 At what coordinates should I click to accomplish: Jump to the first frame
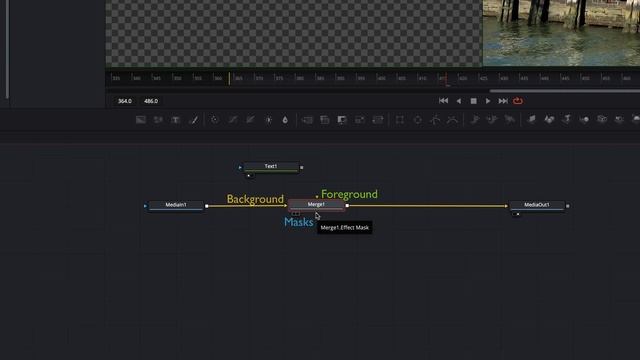point(443,101)
